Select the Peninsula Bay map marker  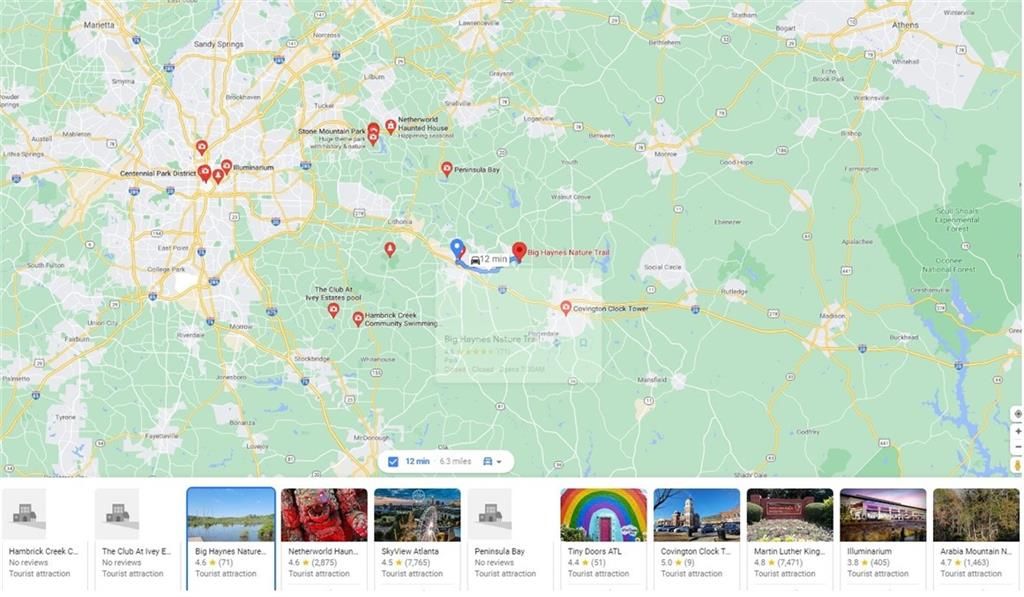(447, 170)
